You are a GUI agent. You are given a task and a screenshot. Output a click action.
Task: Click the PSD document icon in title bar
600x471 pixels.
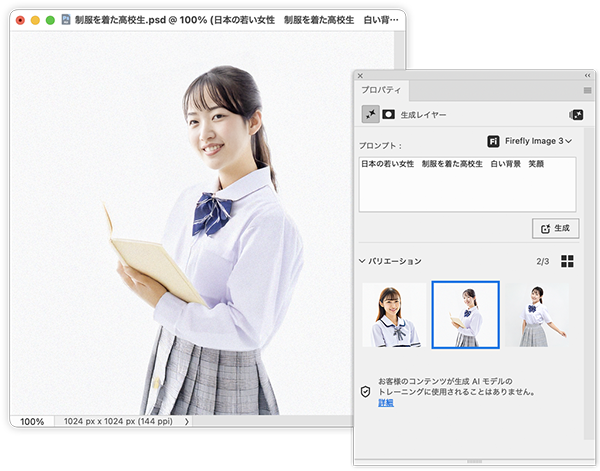[66, 20]
